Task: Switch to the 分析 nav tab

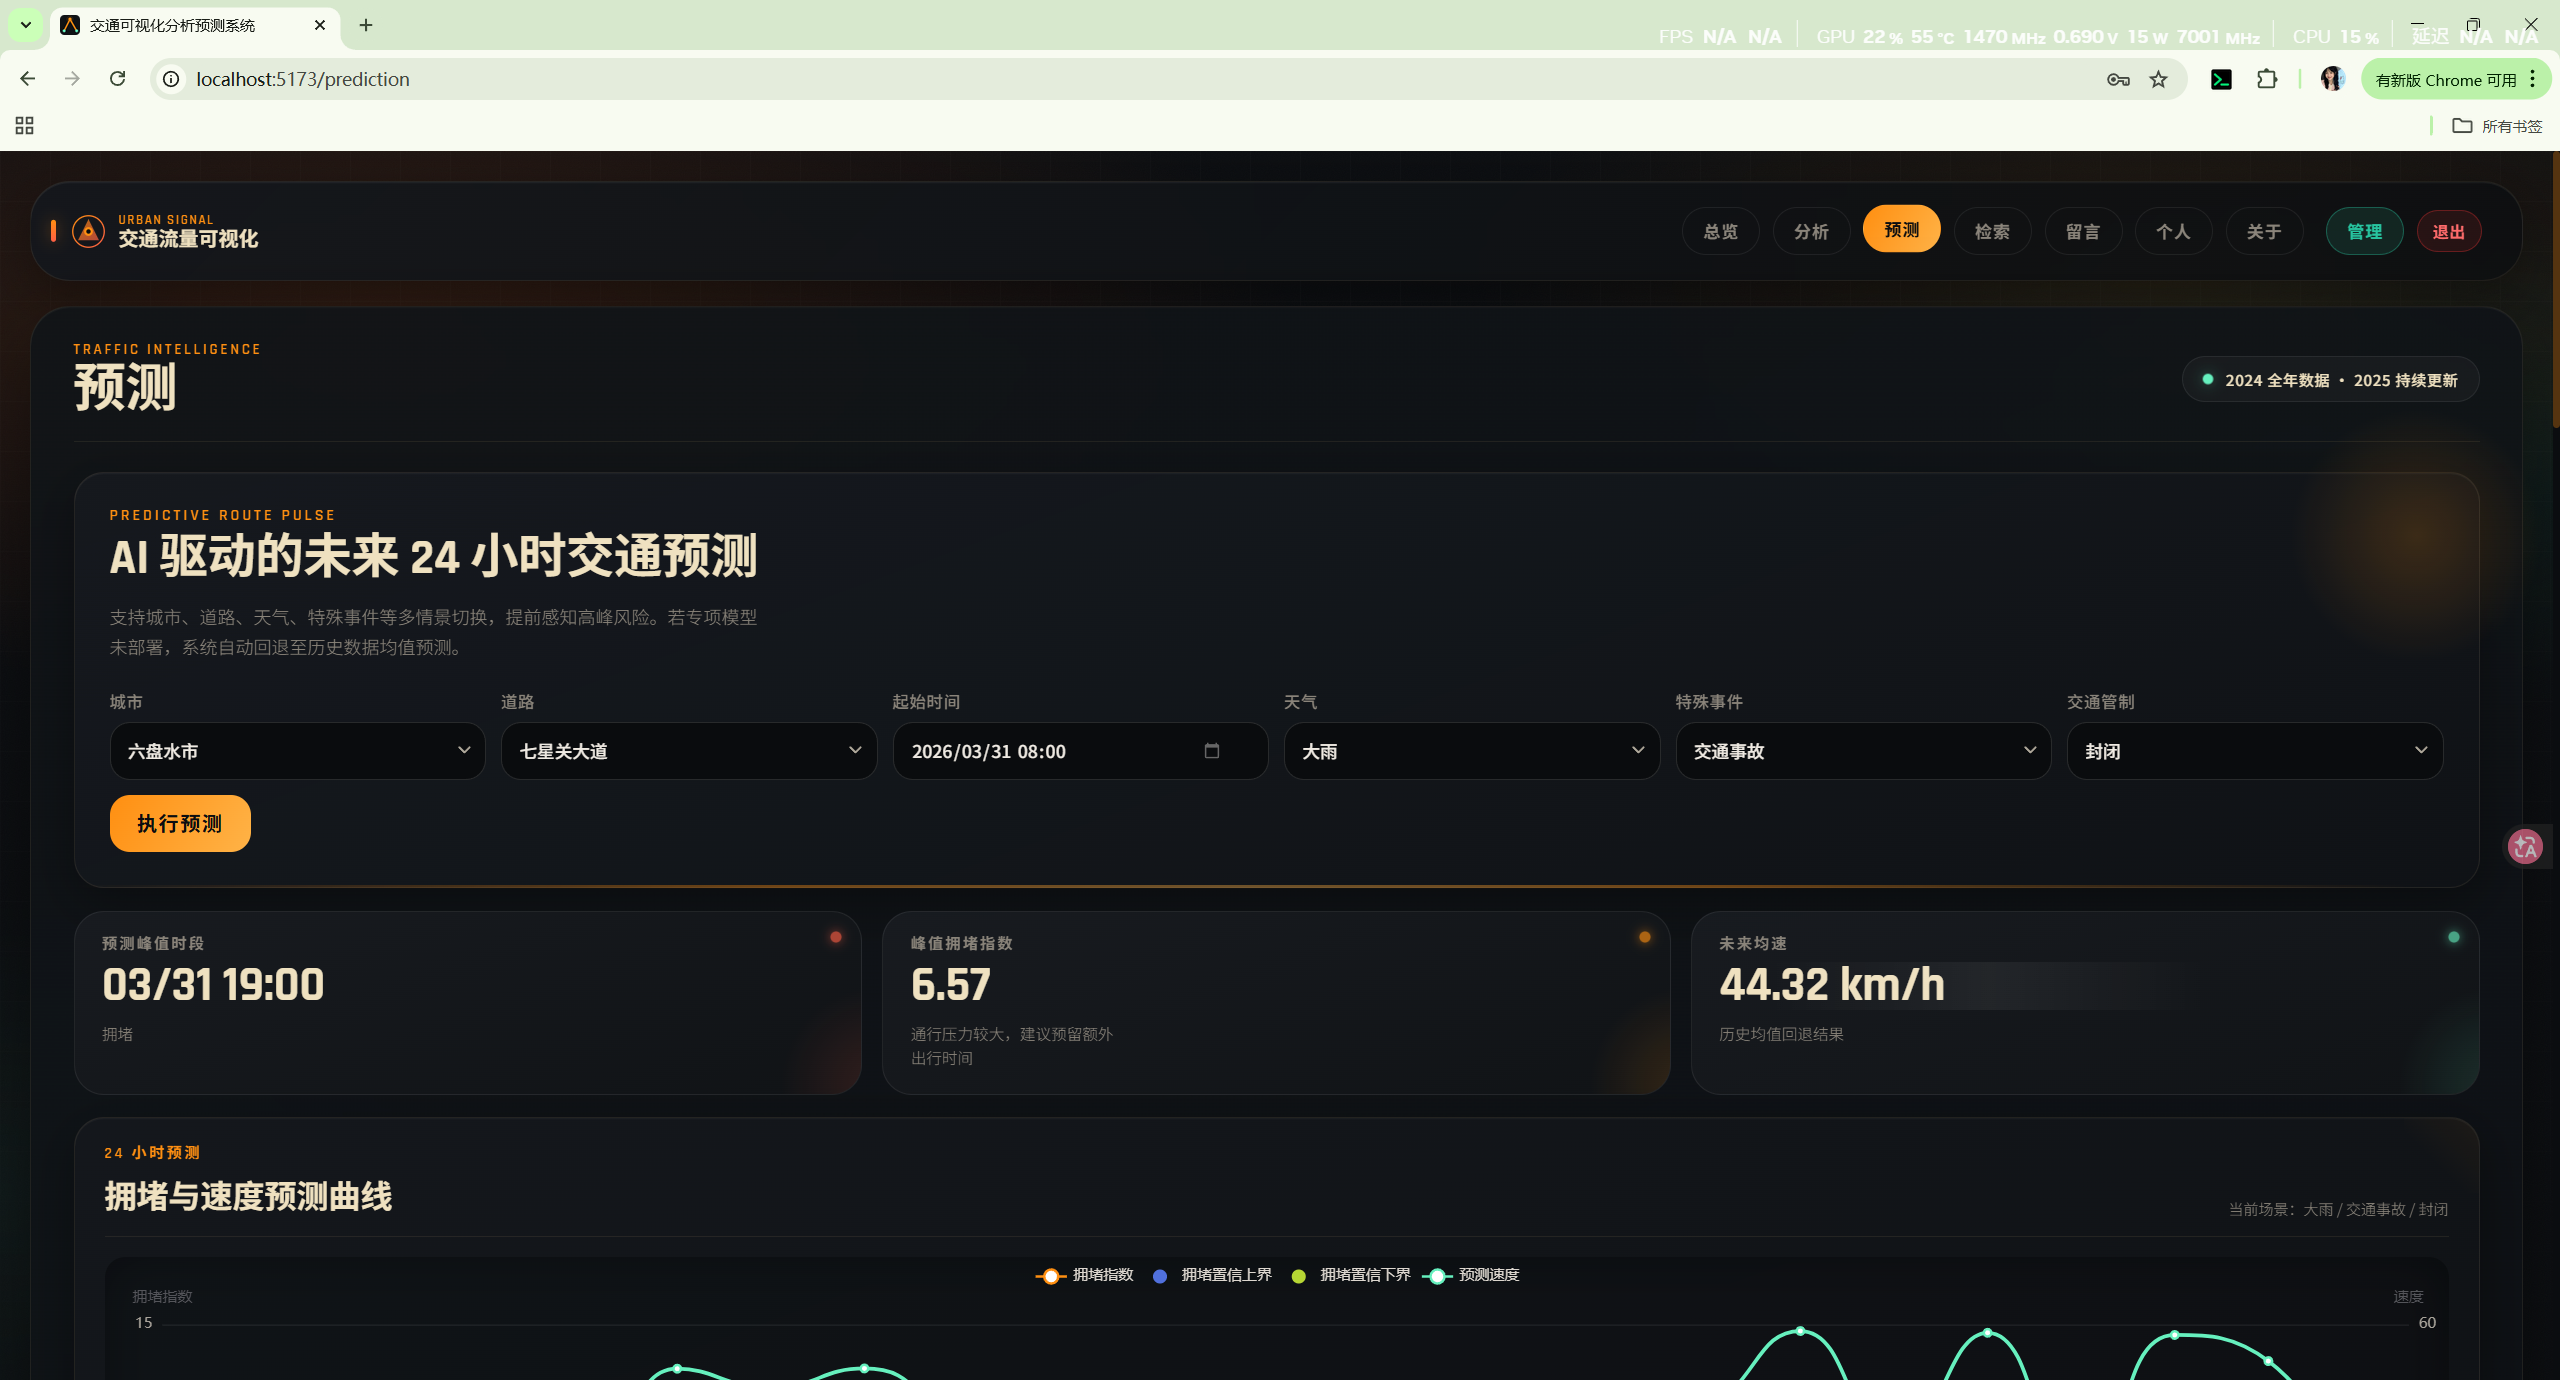Action: pos(1811,232)
